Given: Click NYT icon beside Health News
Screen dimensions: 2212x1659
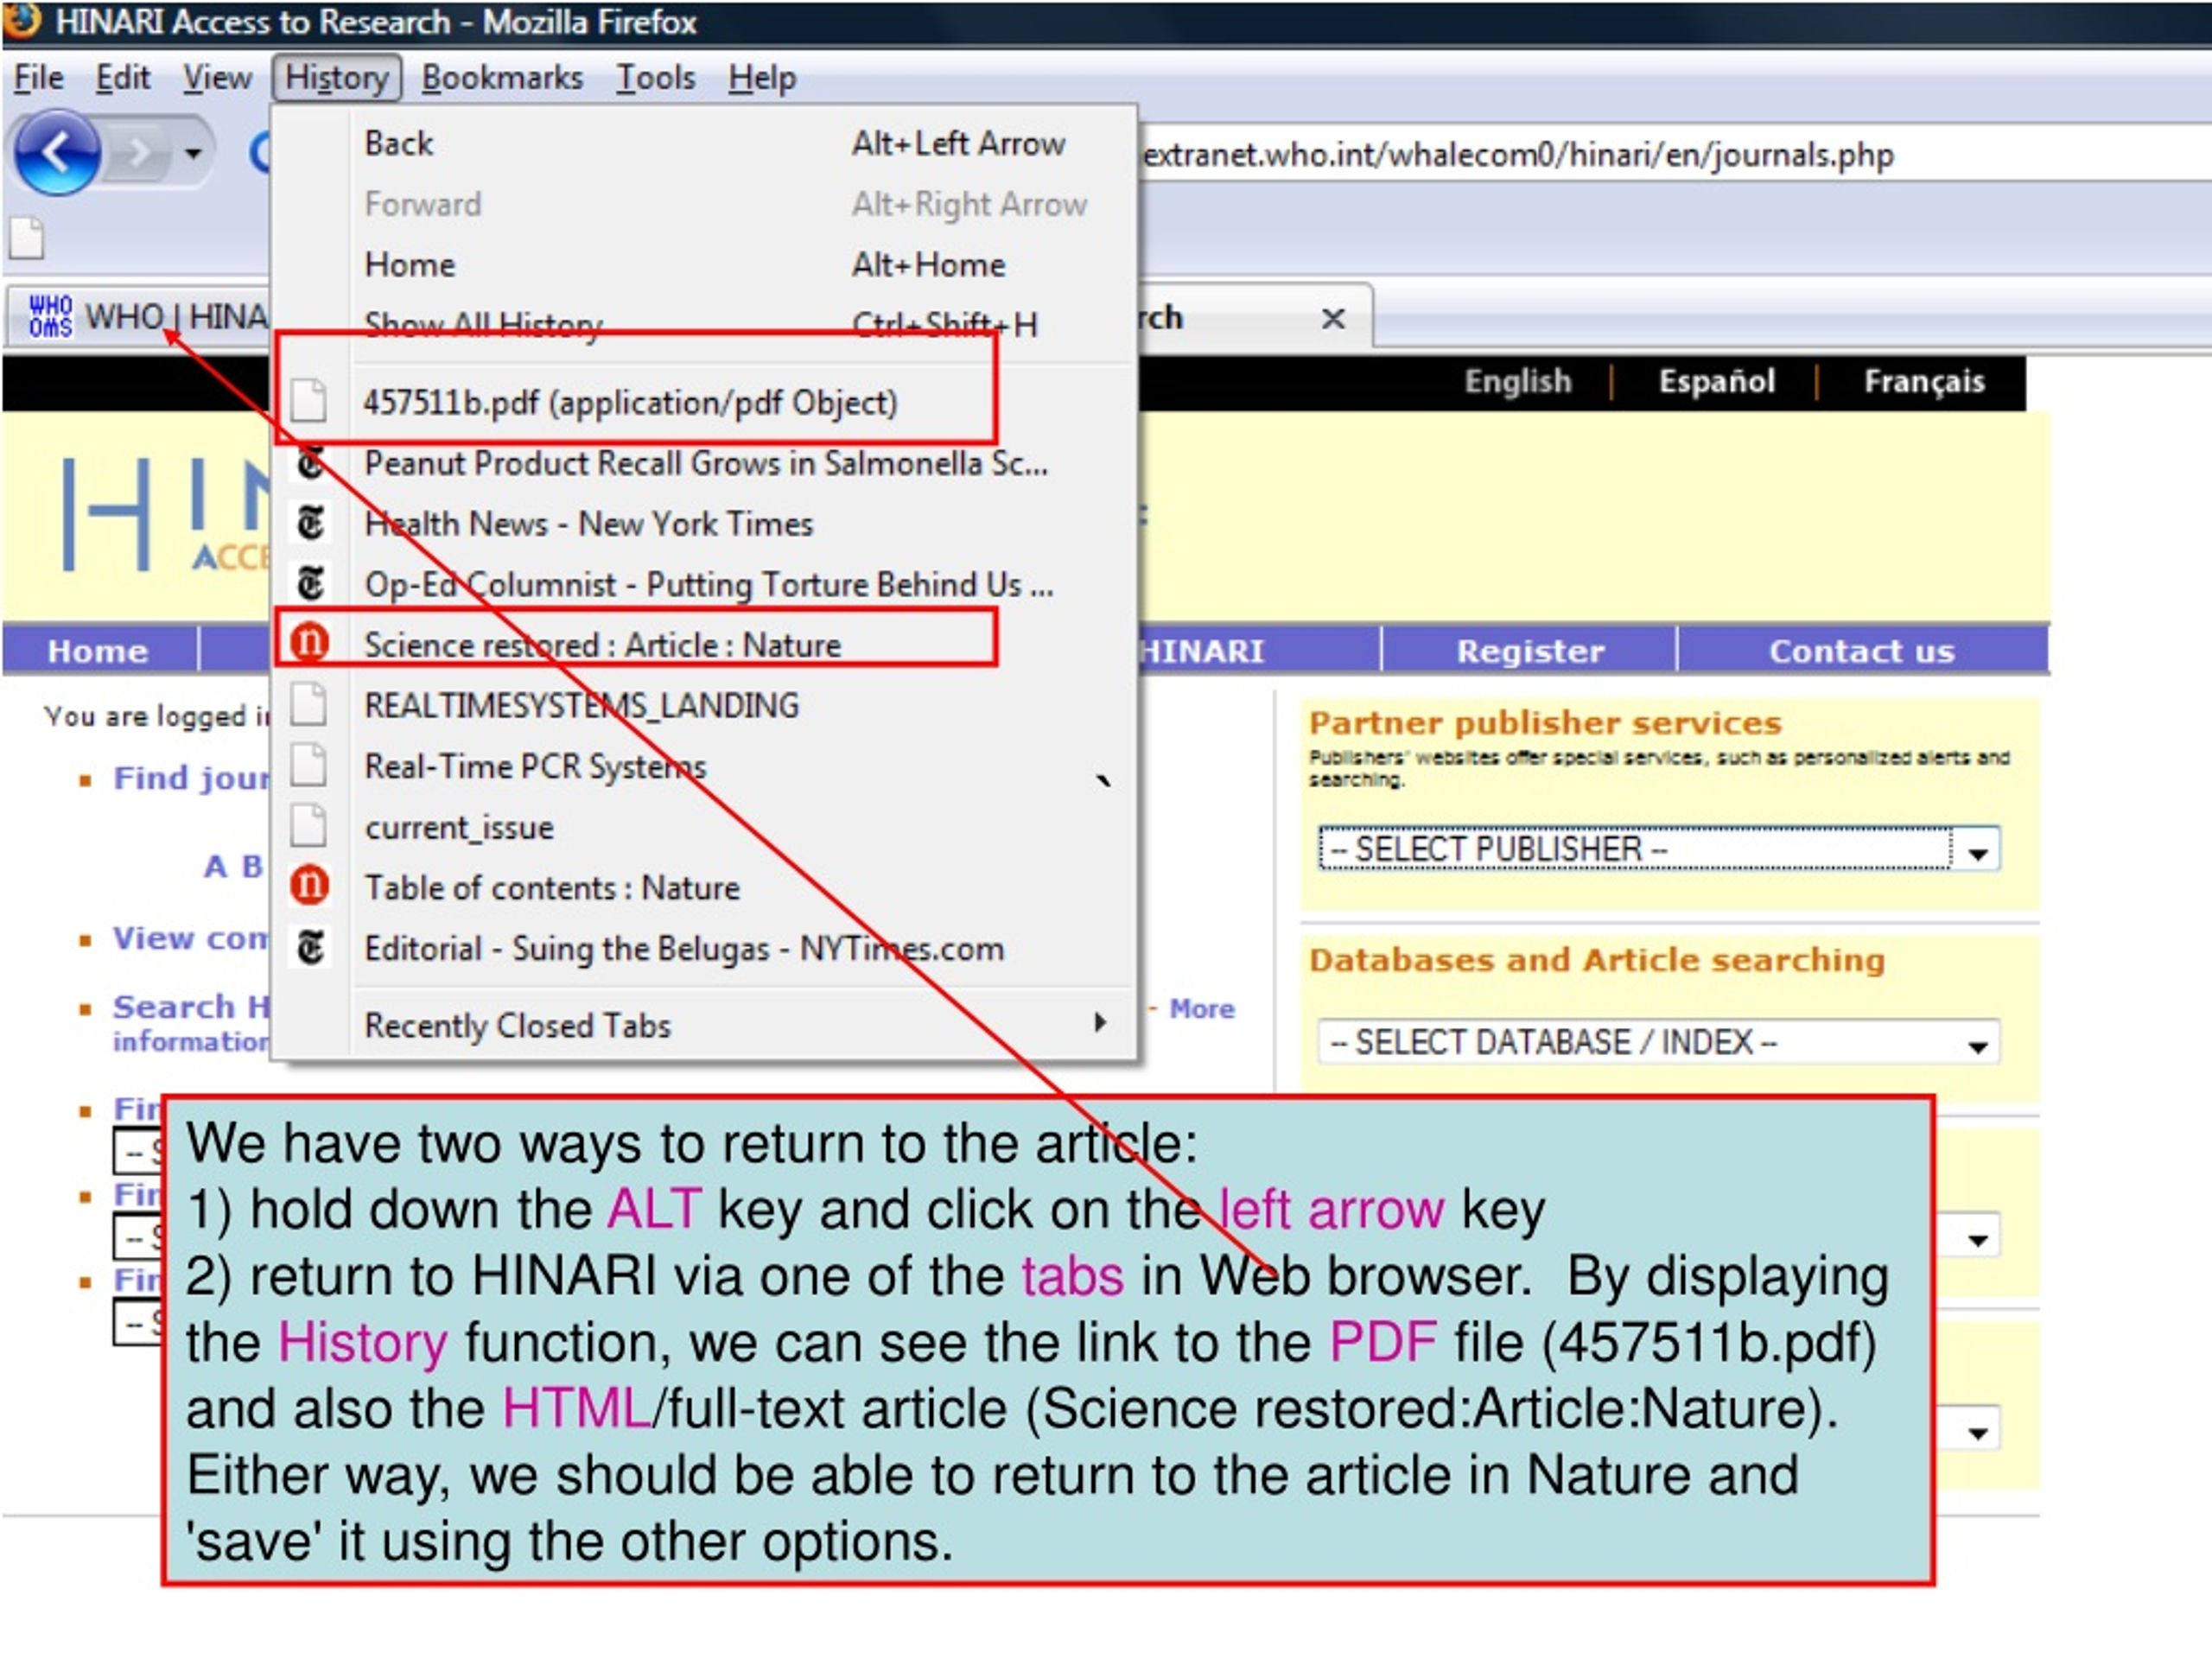Looking at the screenshot, I should tap(310, 523).
